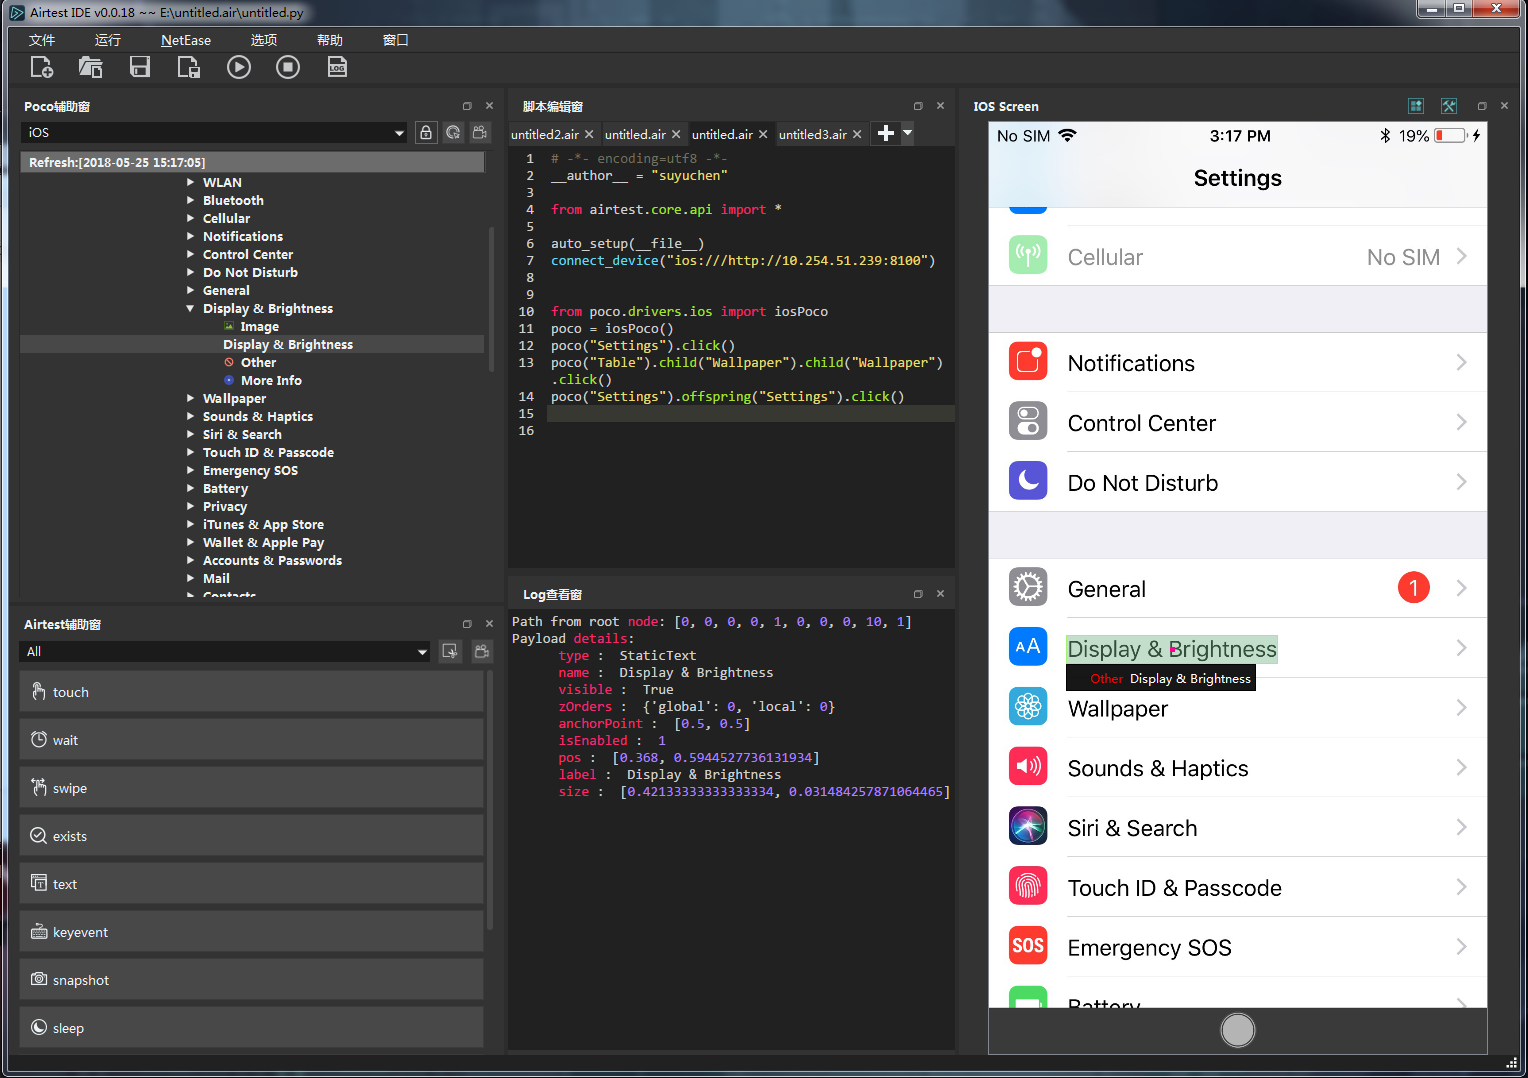Viewport: 1528px width, 1078px height.
Task: Insert a wait command
Action: click(251, 740)
